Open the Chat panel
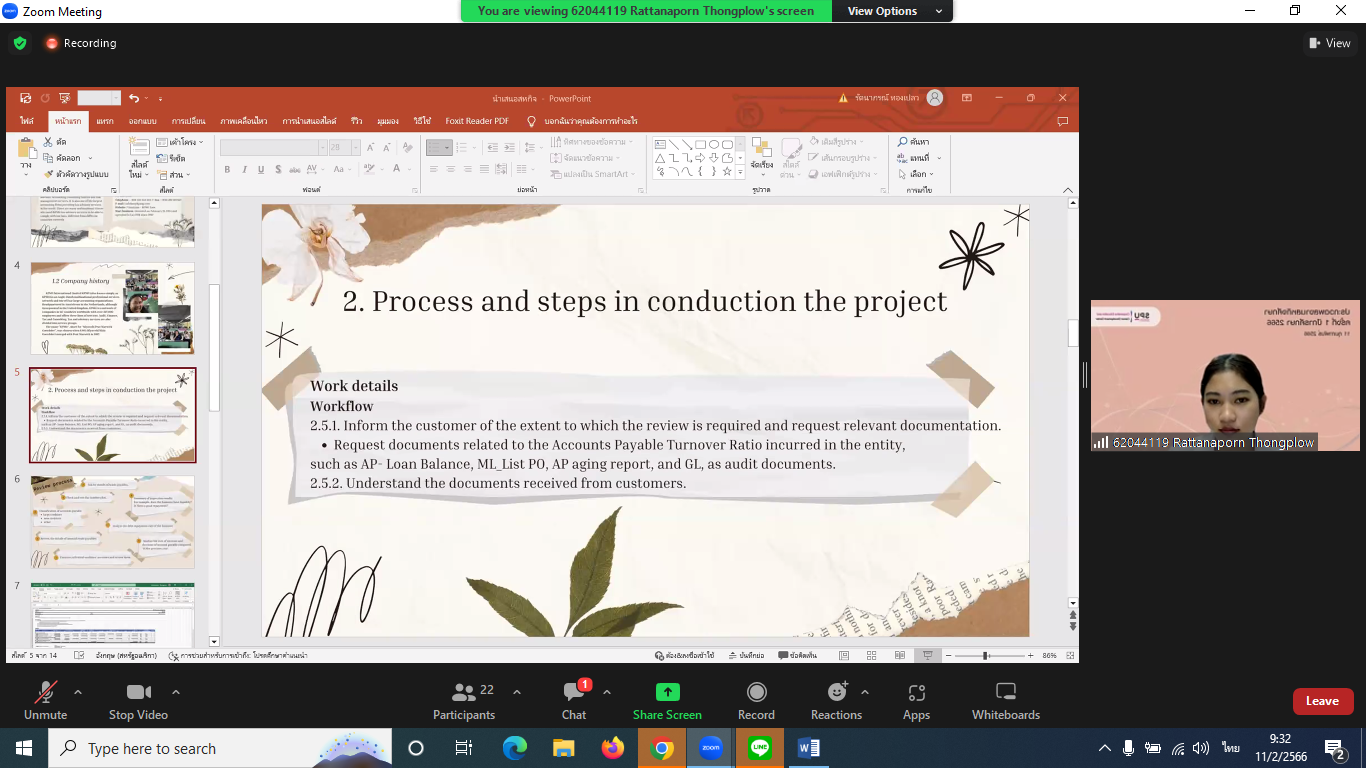This screenshot has height=768, width=1366. tap(574, 700)
